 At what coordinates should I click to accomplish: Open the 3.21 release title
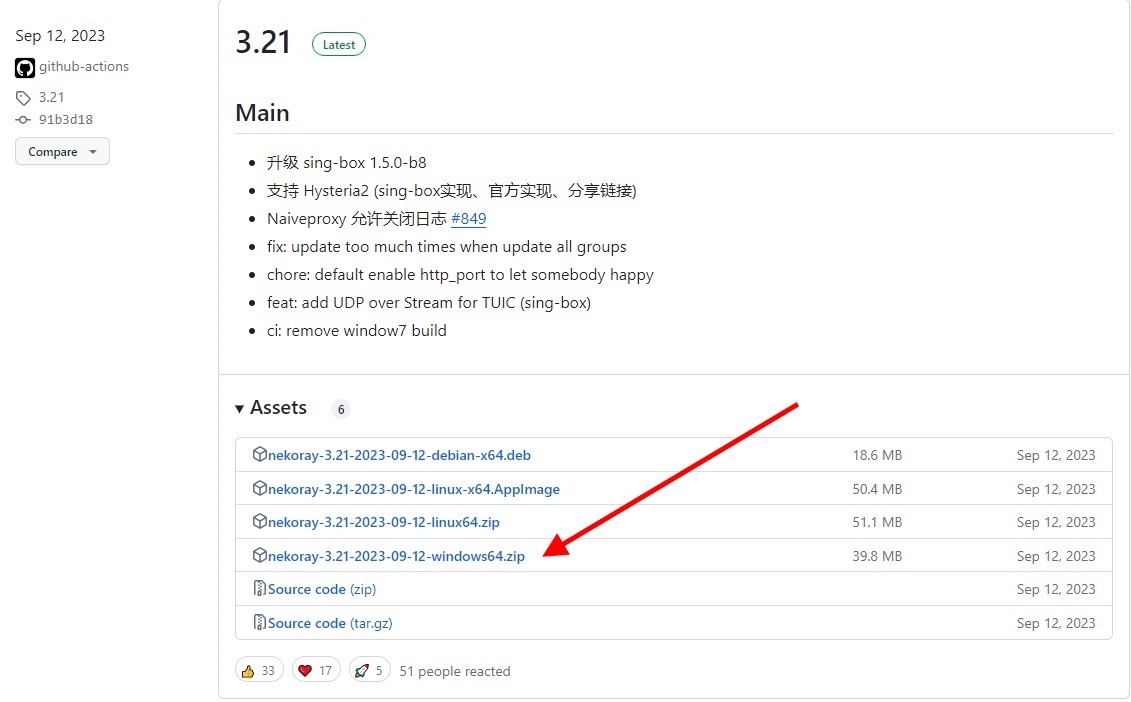pos(263,42)
